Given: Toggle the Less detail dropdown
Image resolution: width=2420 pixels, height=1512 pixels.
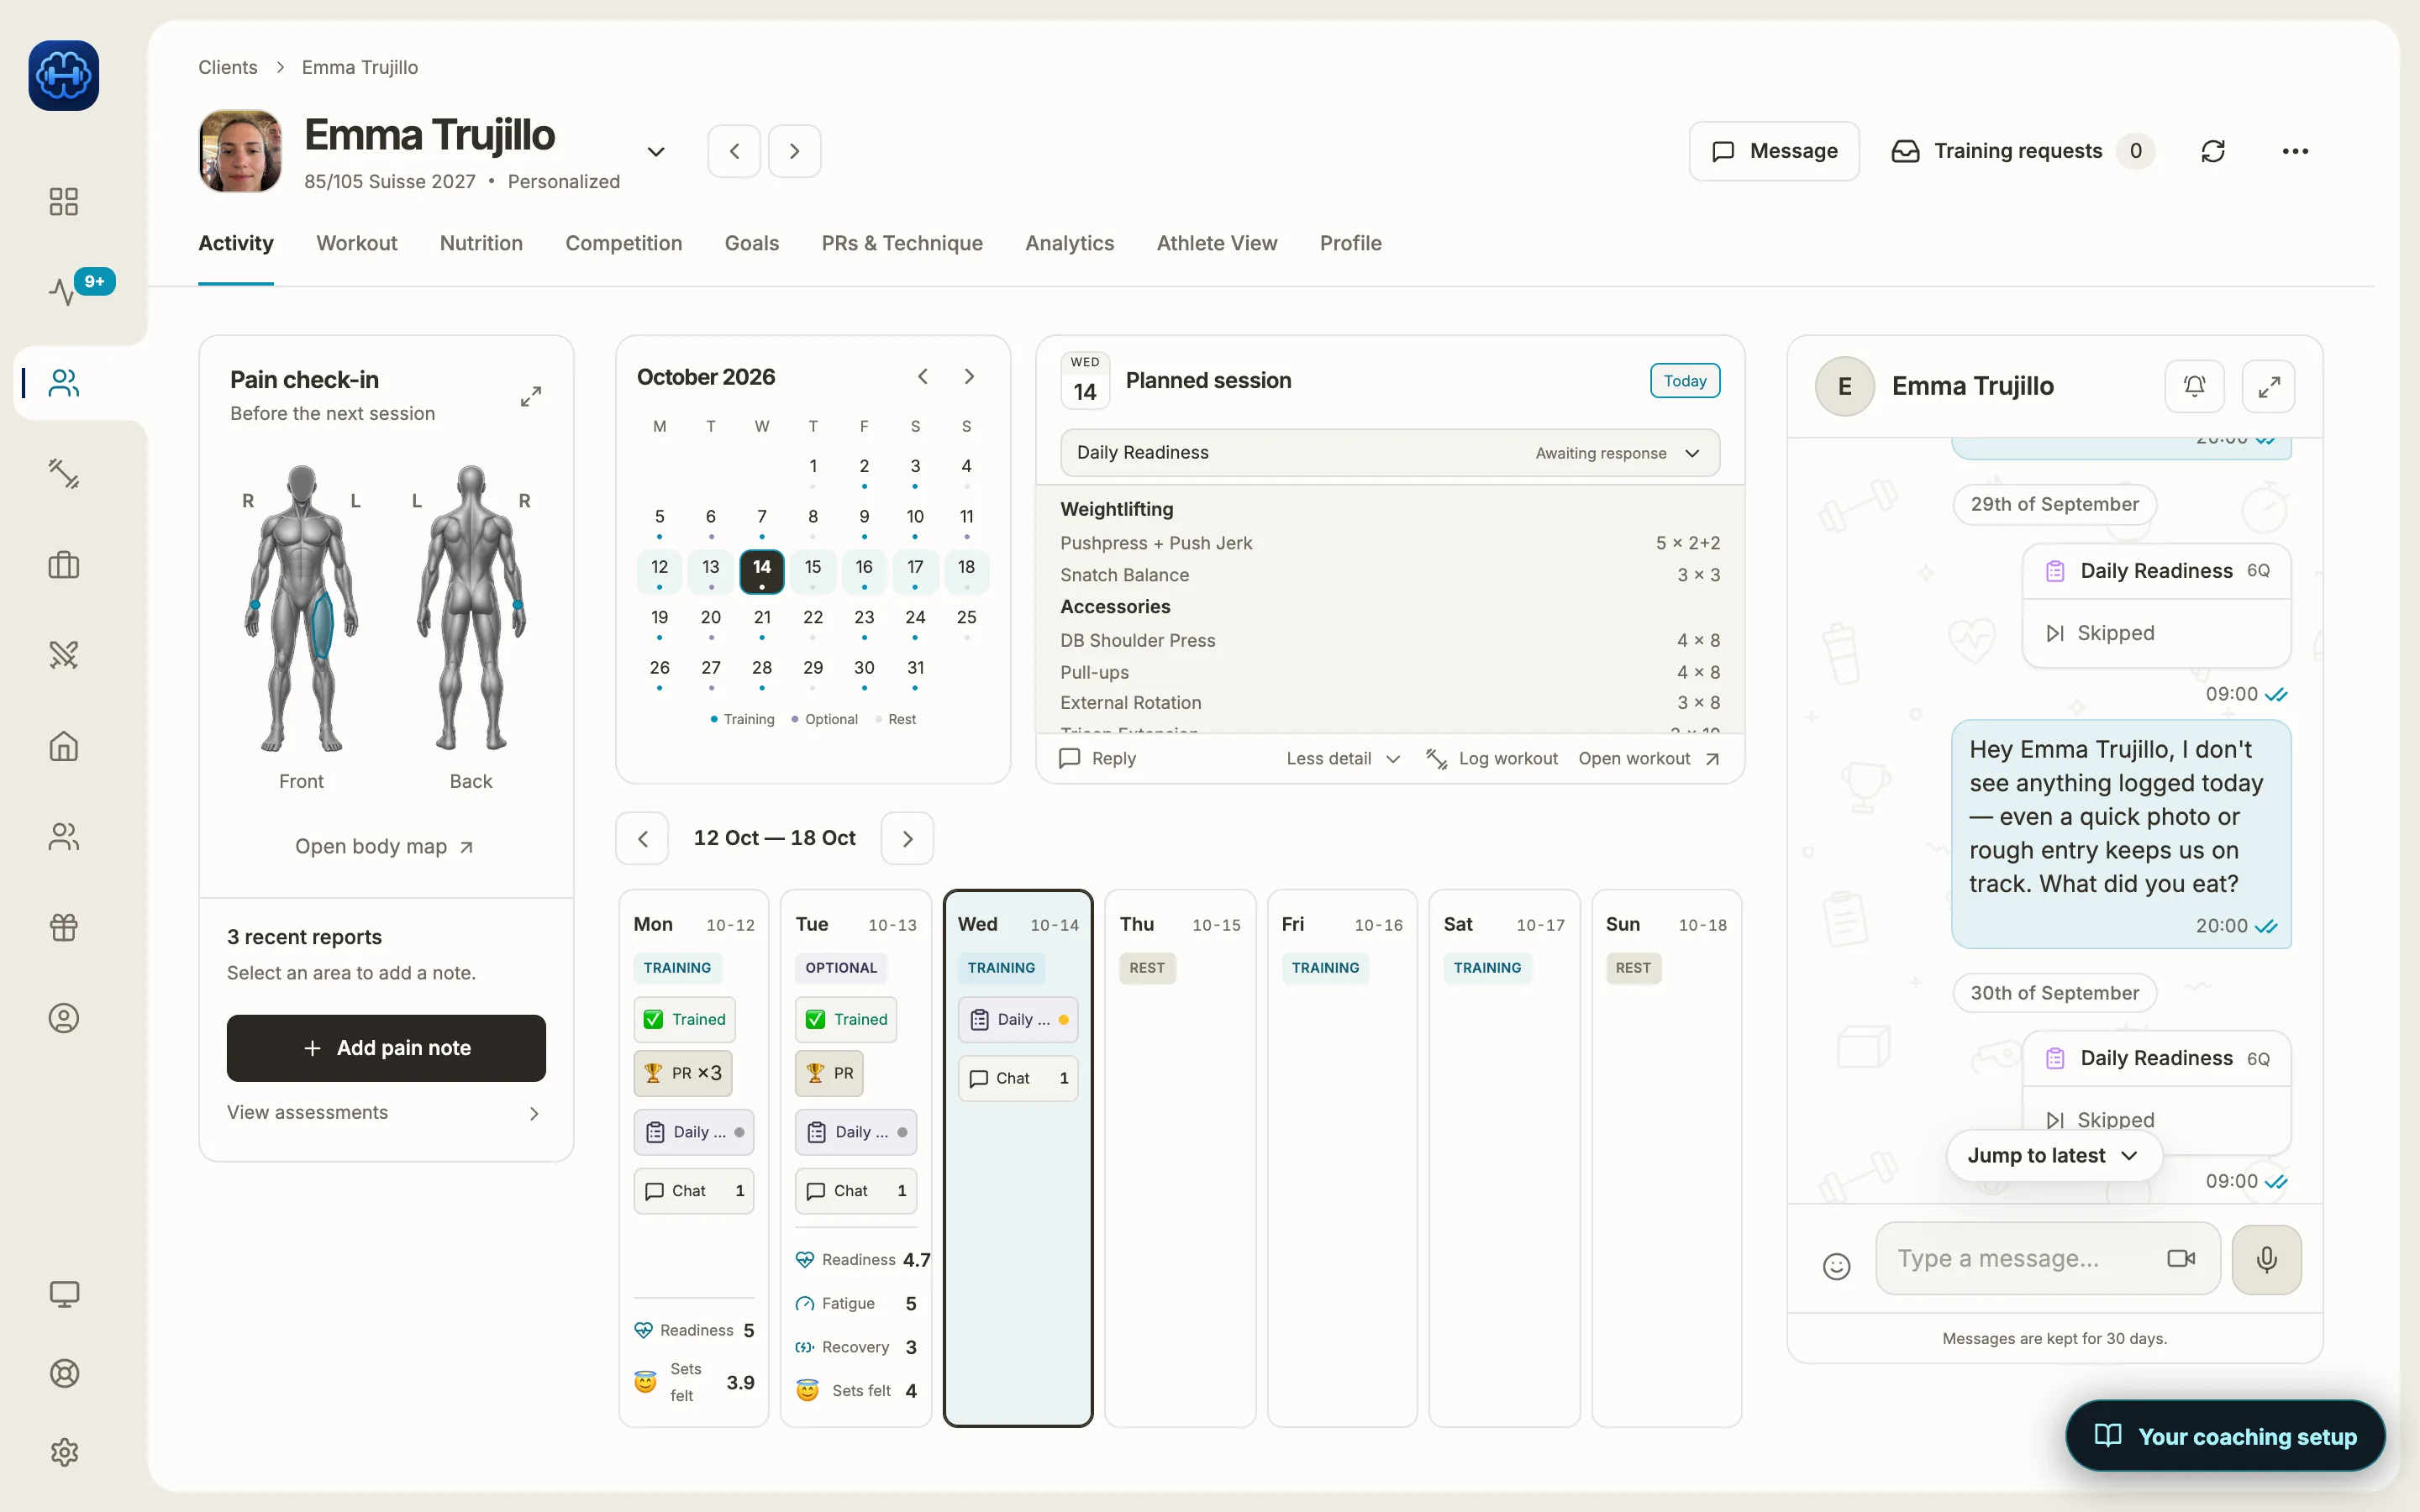Looking at the screenshot, I should pyautogui.click(x=1343, y=758).
